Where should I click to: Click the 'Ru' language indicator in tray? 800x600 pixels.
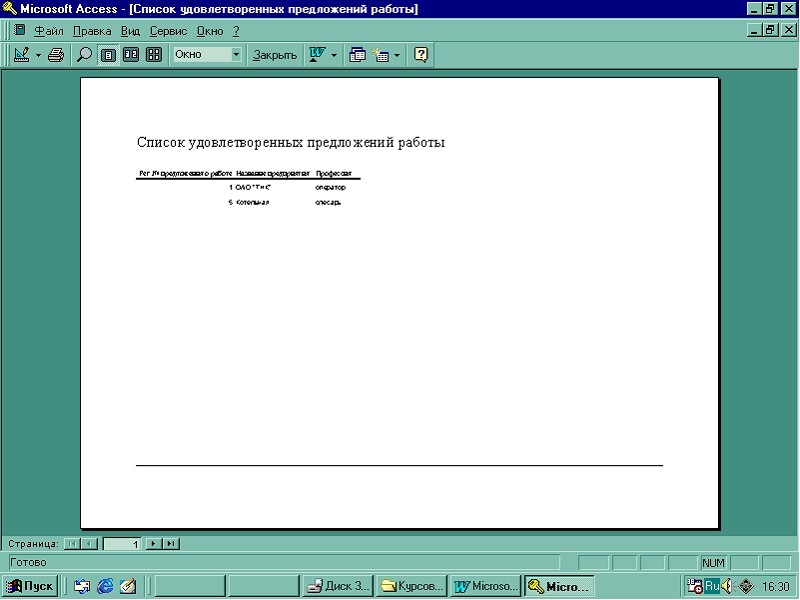coord(712,586)
